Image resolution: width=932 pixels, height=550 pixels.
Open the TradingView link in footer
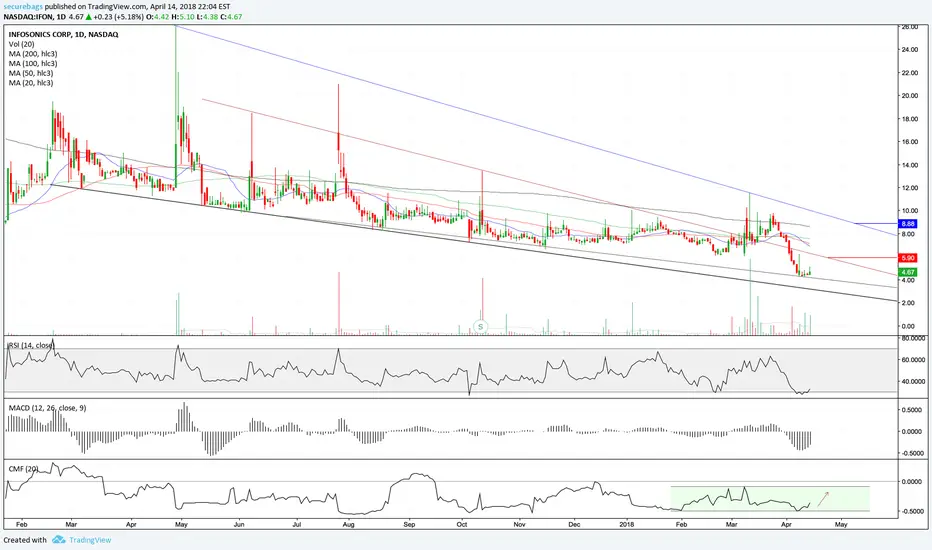(90, 540)
